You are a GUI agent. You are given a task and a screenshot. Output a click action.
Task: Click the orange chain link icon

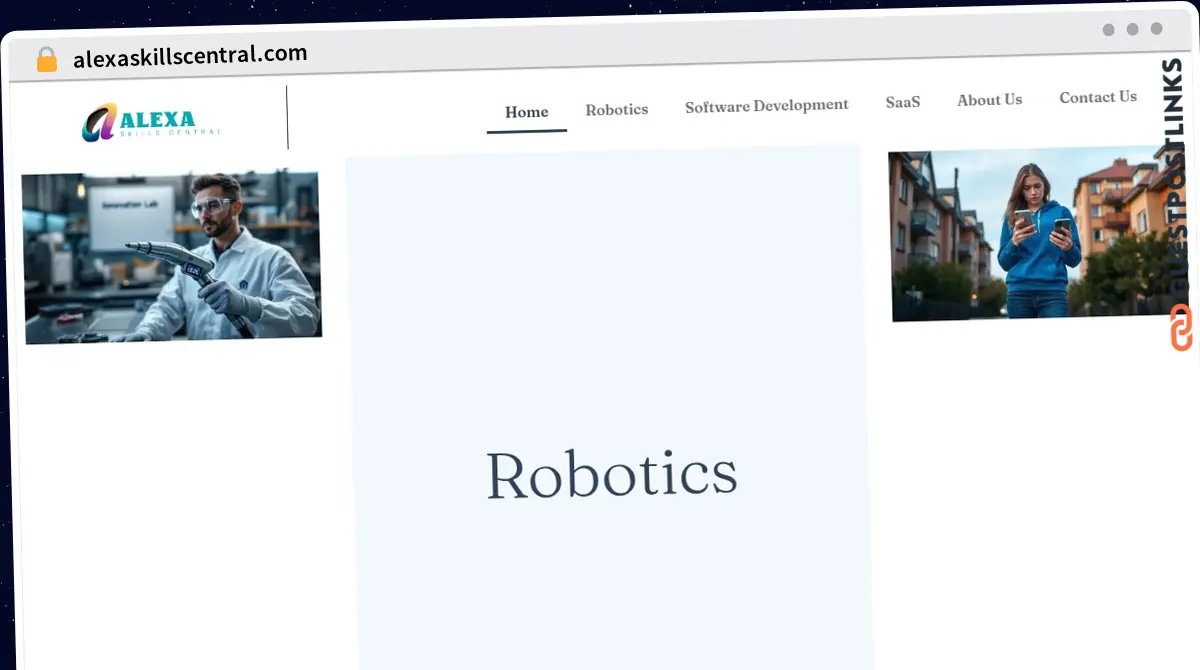click(1181, 327)
